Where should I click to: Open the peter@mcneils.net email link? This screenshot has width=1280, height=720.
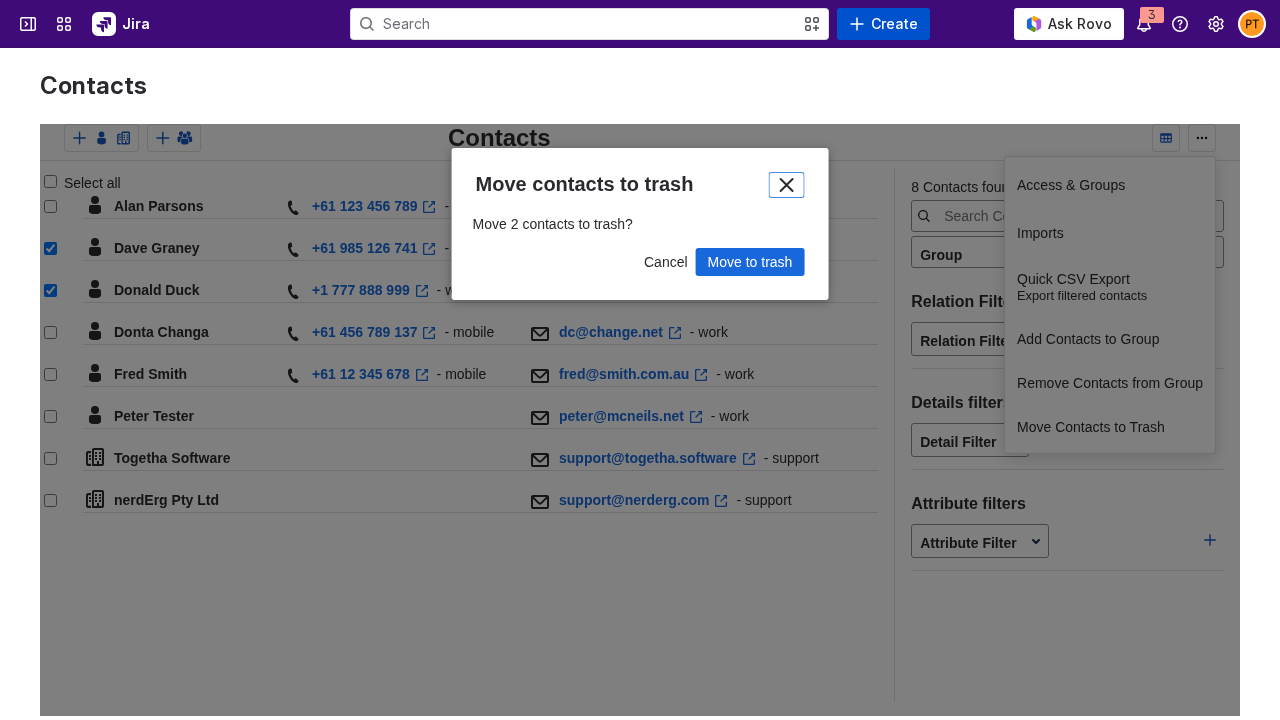622,416
